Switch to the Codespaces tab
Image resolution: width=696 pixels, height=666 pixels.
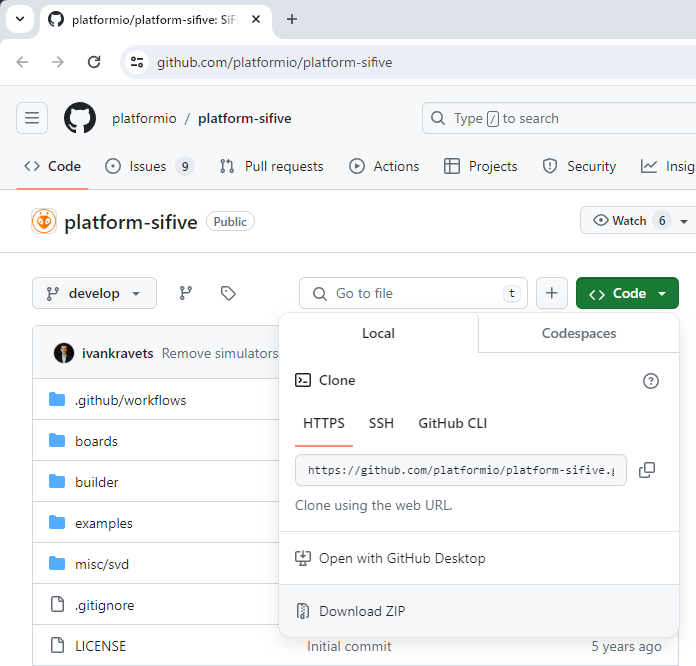[x=578, y=333]
